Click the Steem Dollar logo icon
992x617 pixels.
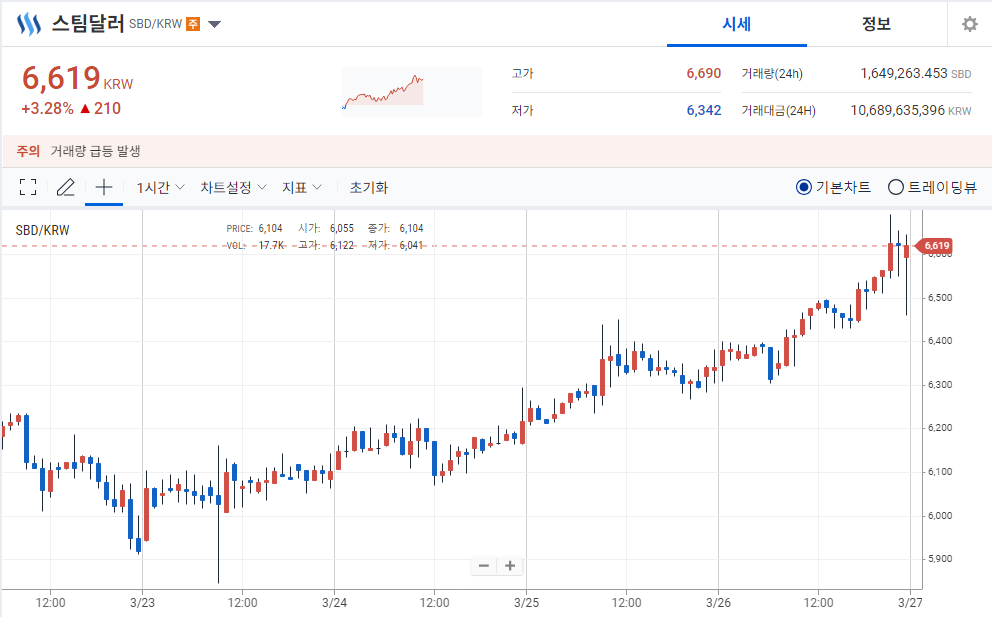click(29, 24)
